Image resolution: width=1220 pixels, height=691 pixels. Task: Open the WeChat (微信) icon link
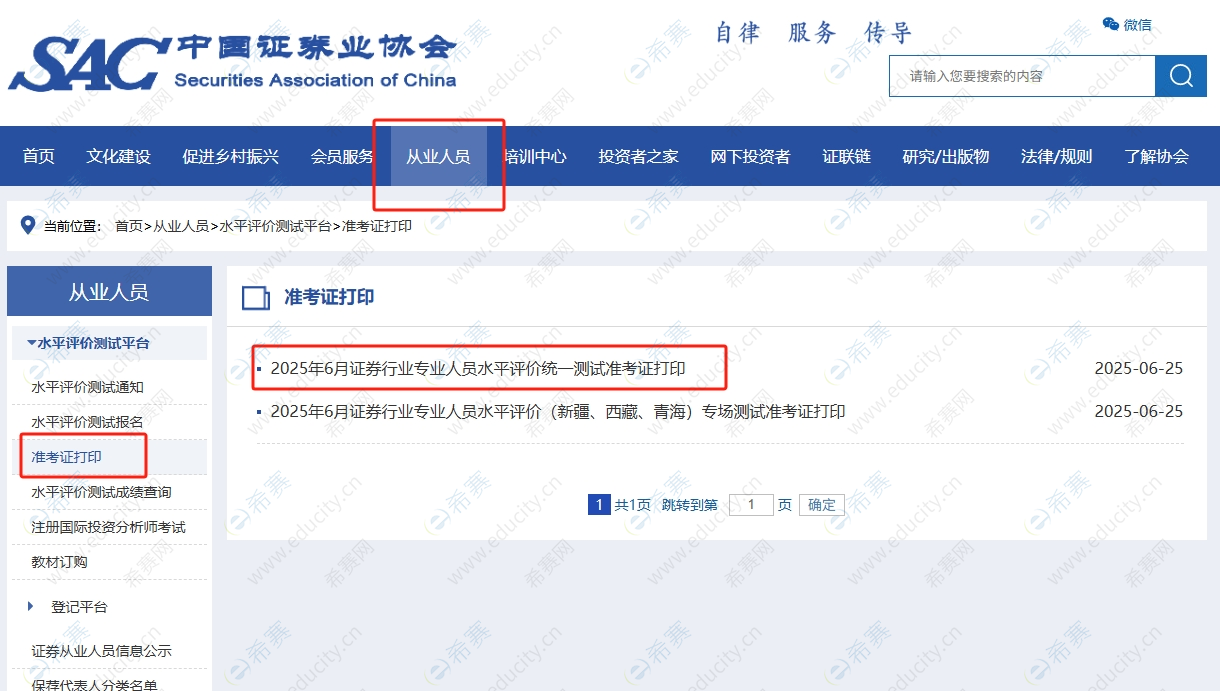[1127, 24]
